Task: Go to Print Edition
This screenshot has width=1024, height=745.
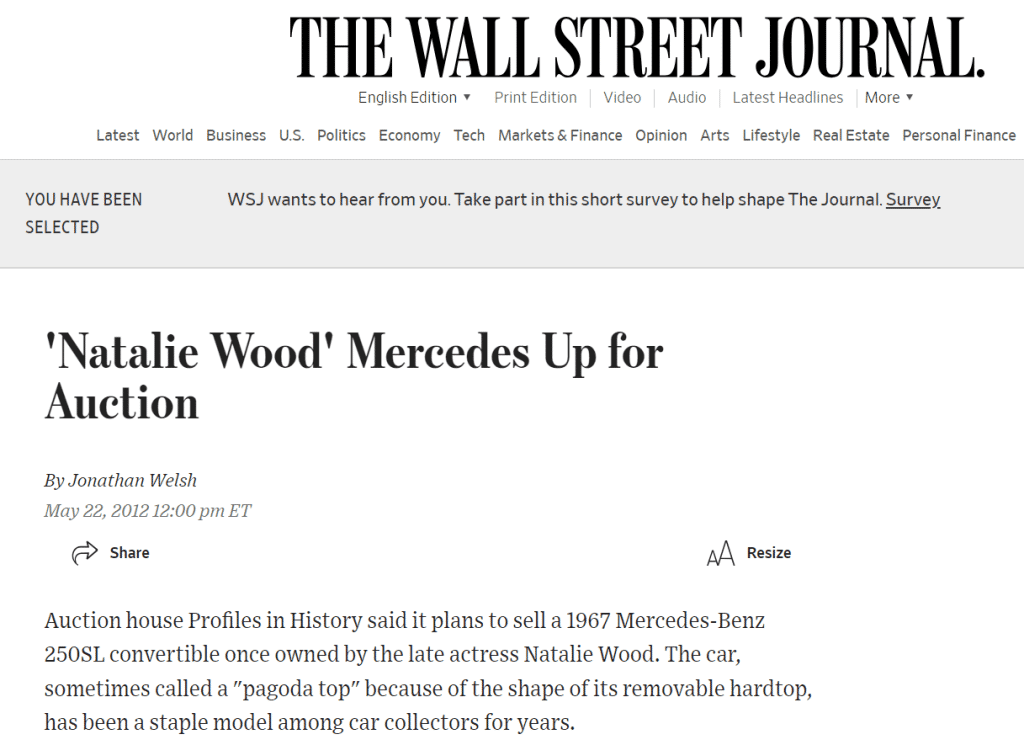Action: pyautogui.click(x=535, y=98)
